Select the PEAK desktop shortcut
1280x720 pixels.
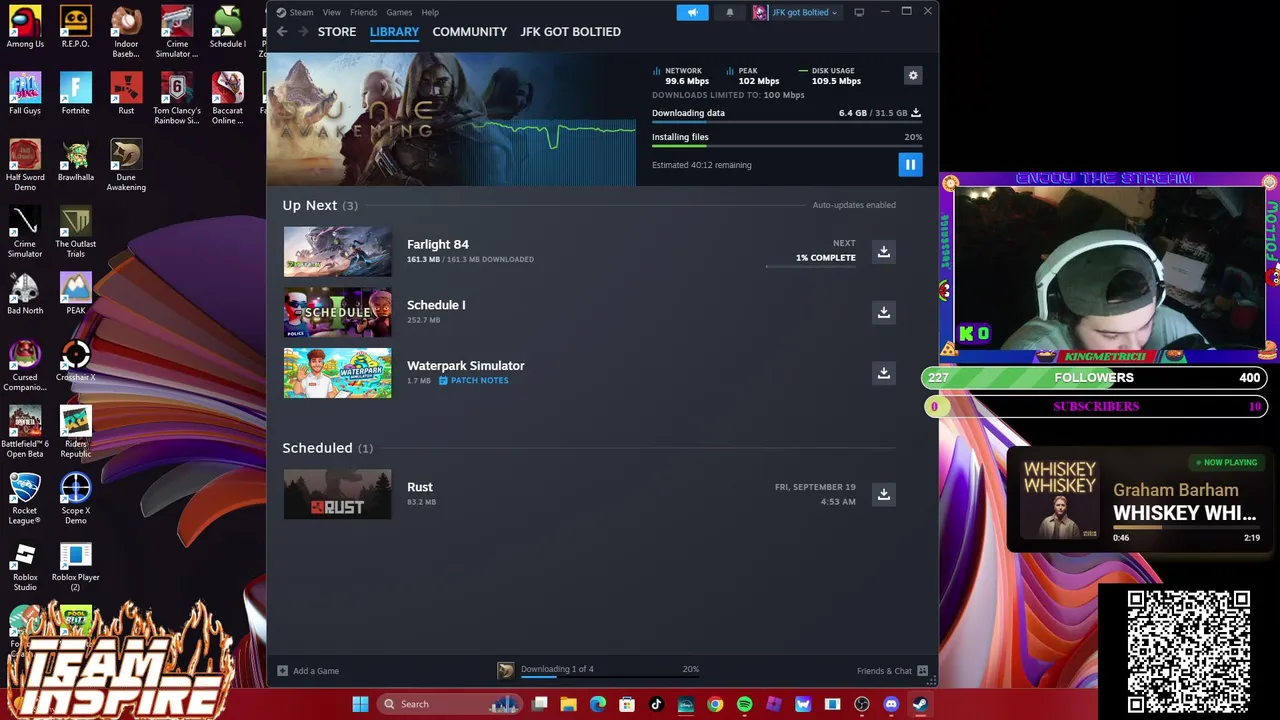coord(75,294)
